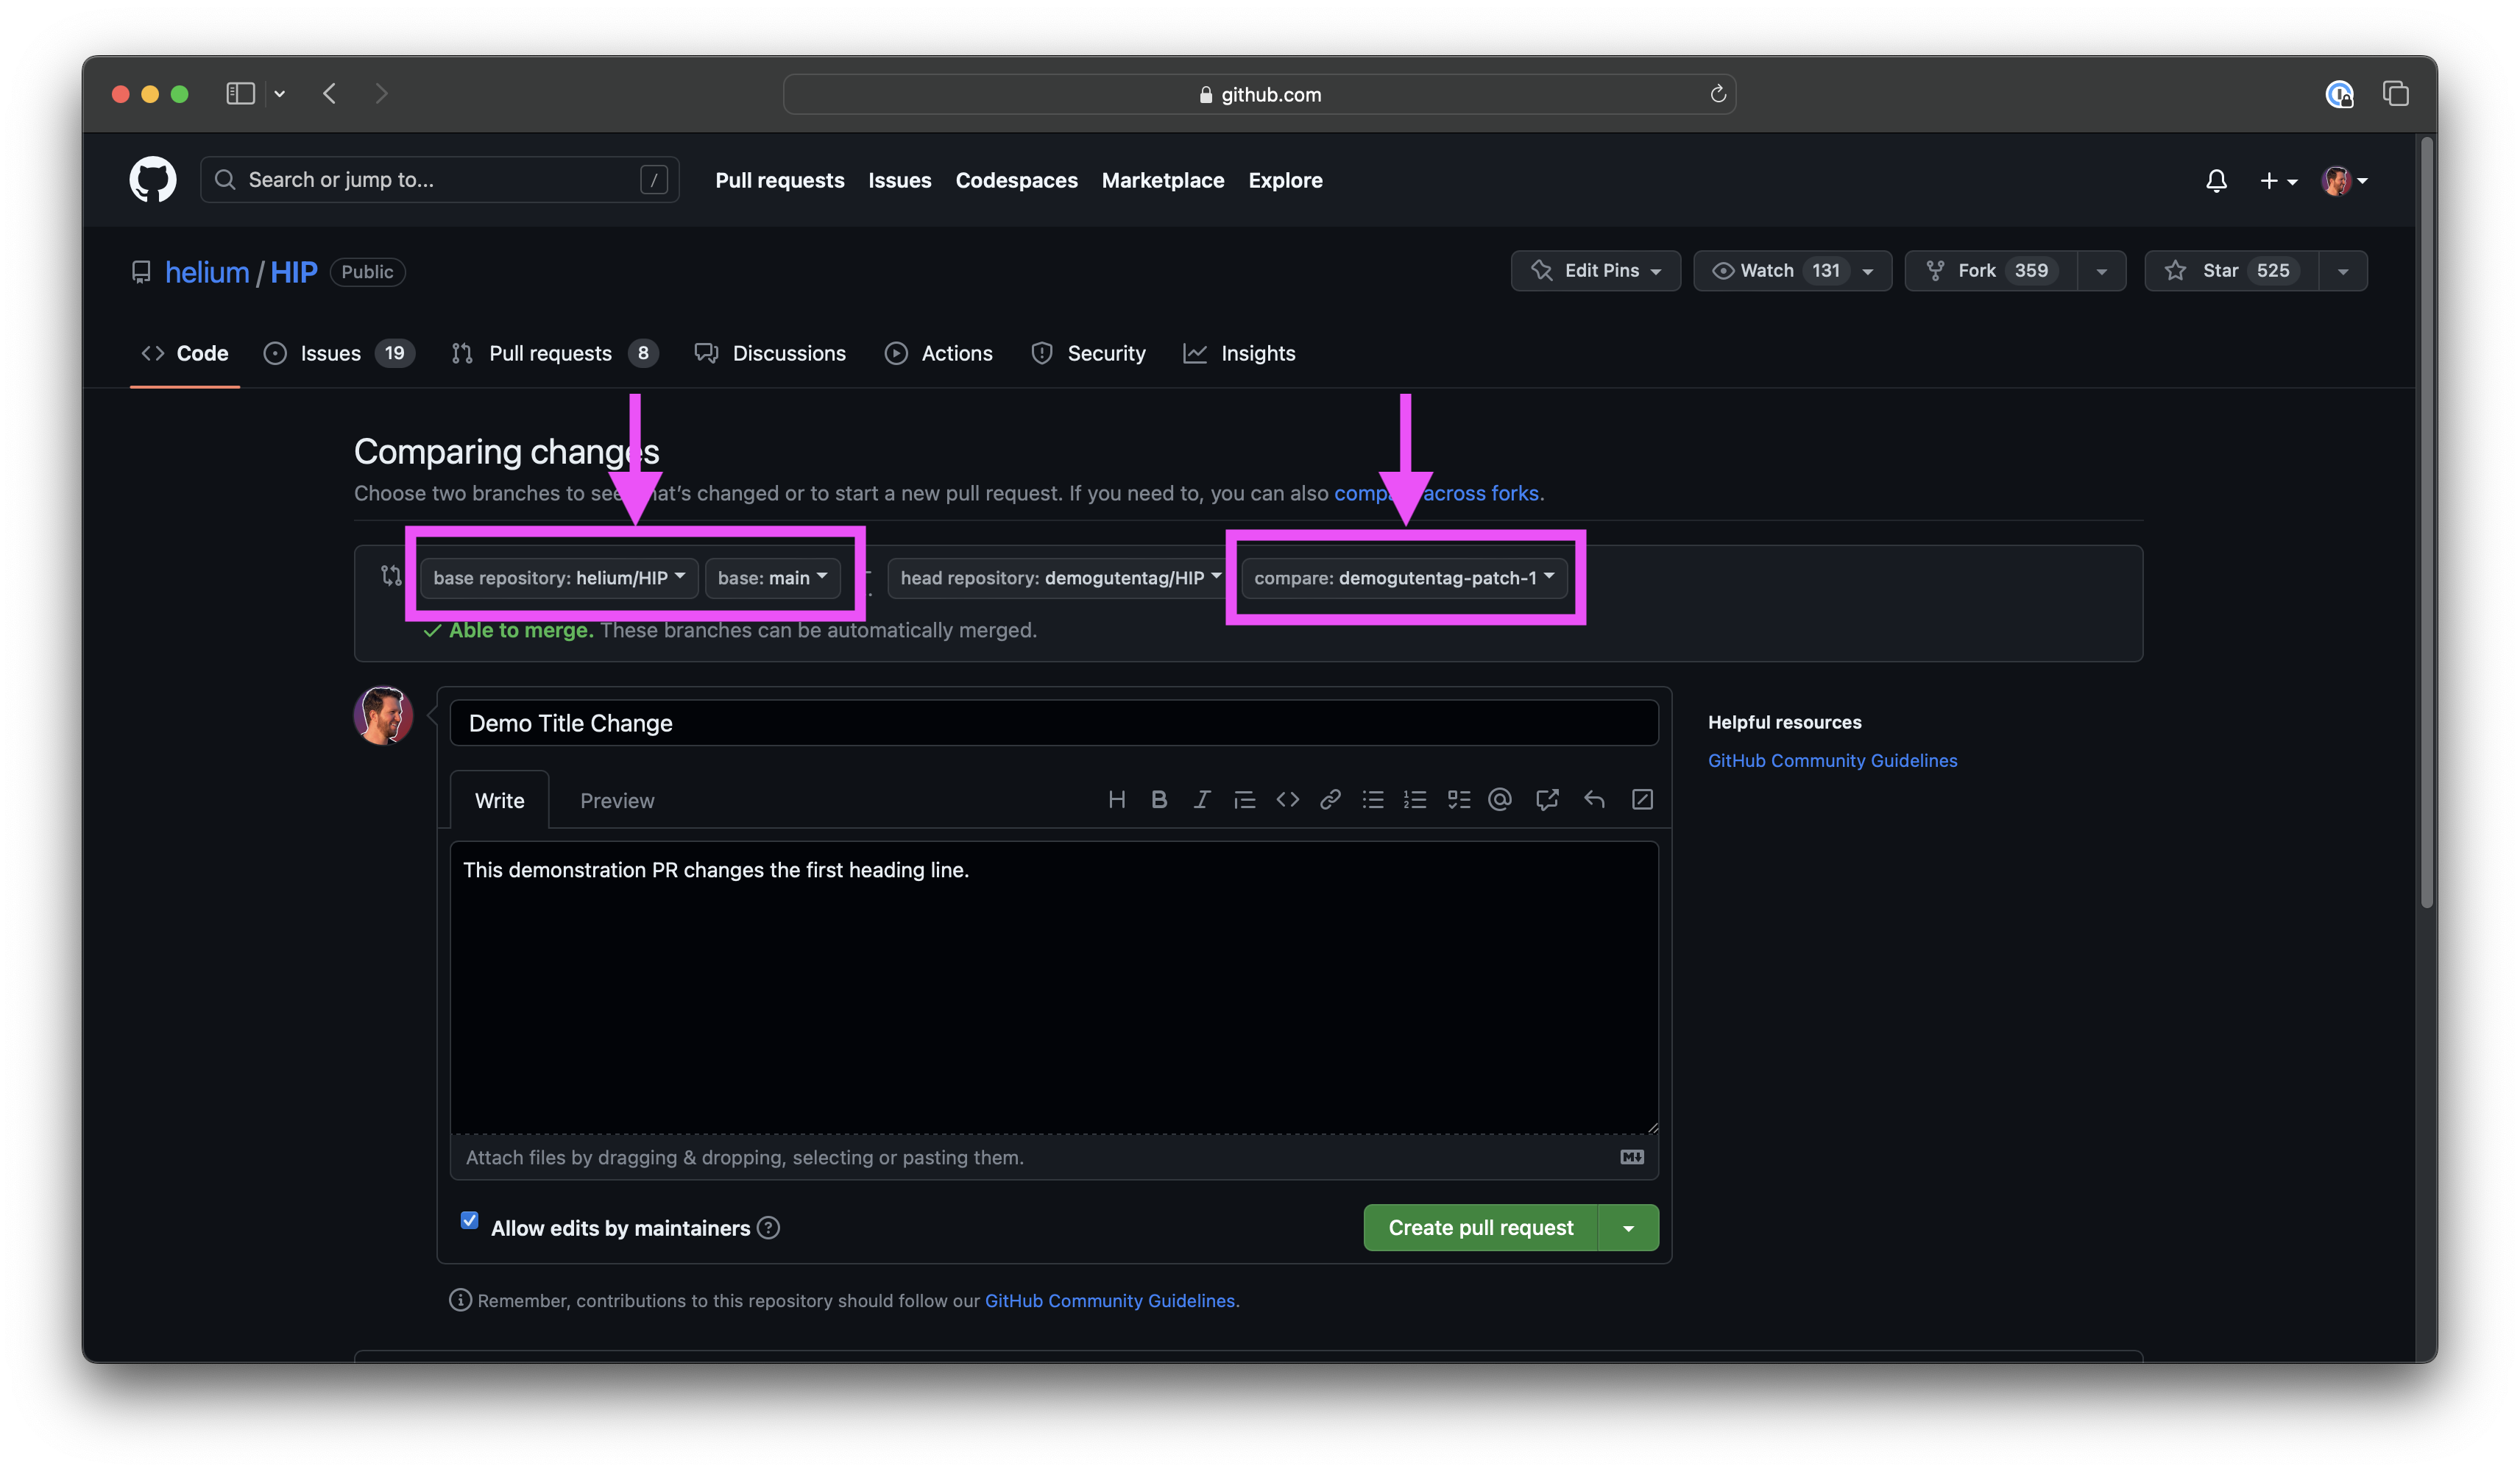Expand the compare demogutentag-patch-1 branch dropdown
The image size is (2520, 1472).
(x=1403, y=578)
